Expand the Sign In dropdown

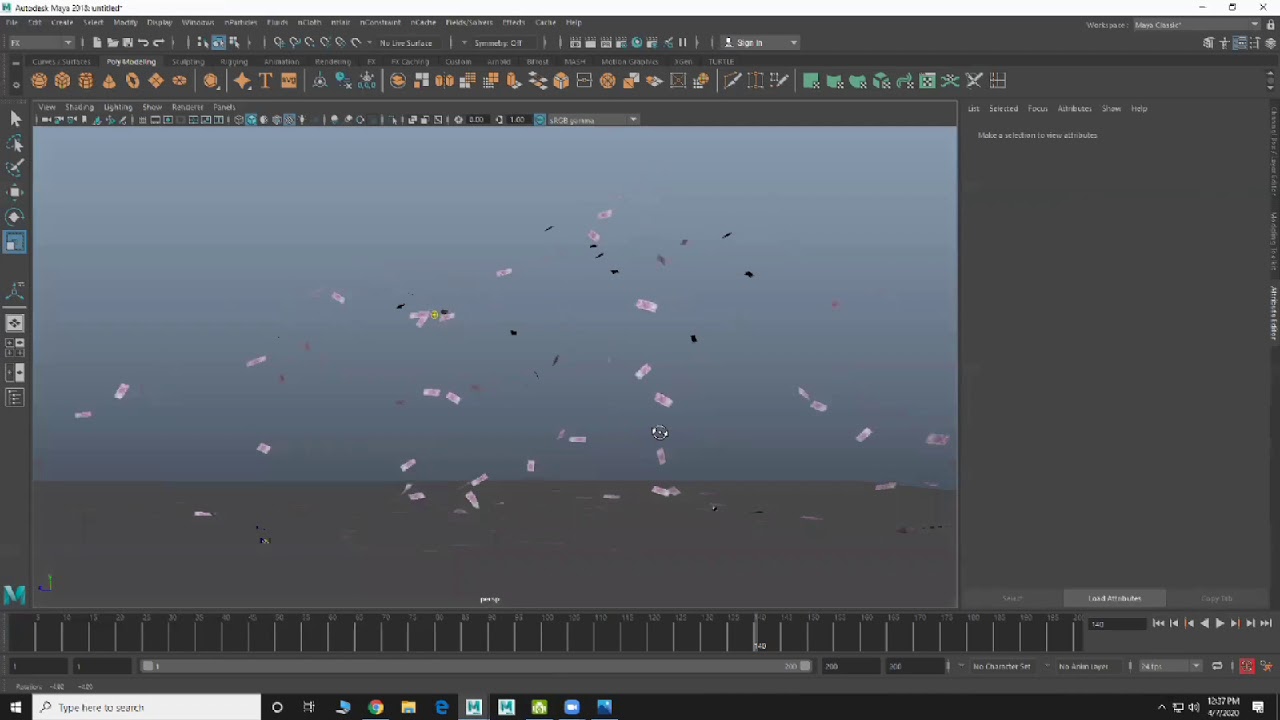(760, 43)
